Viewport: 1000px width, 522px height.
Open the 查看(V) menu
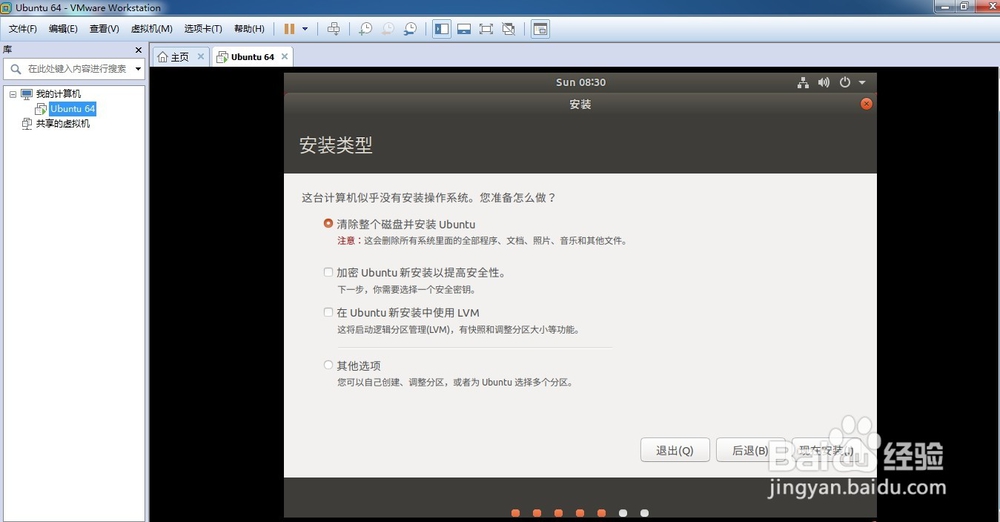click(x=104, y=29)
